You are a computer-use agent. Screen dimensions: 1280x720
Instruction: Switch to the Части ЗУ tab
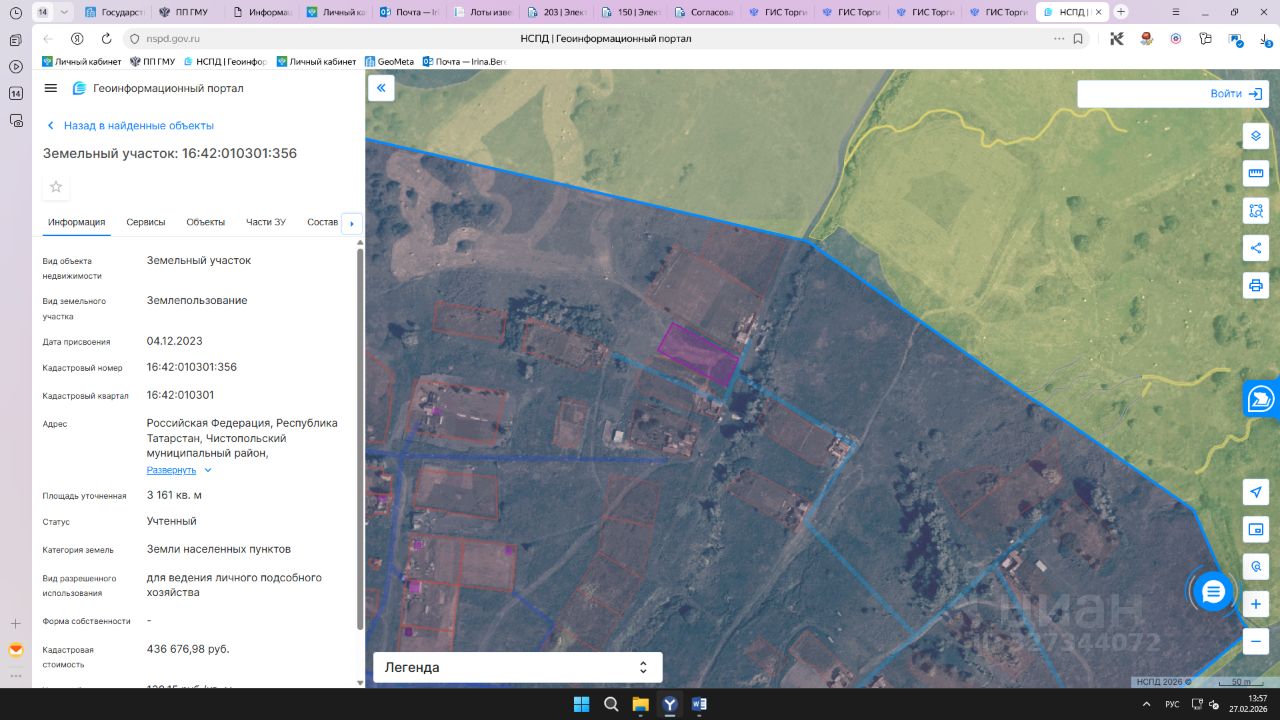[x=266, y=222]
